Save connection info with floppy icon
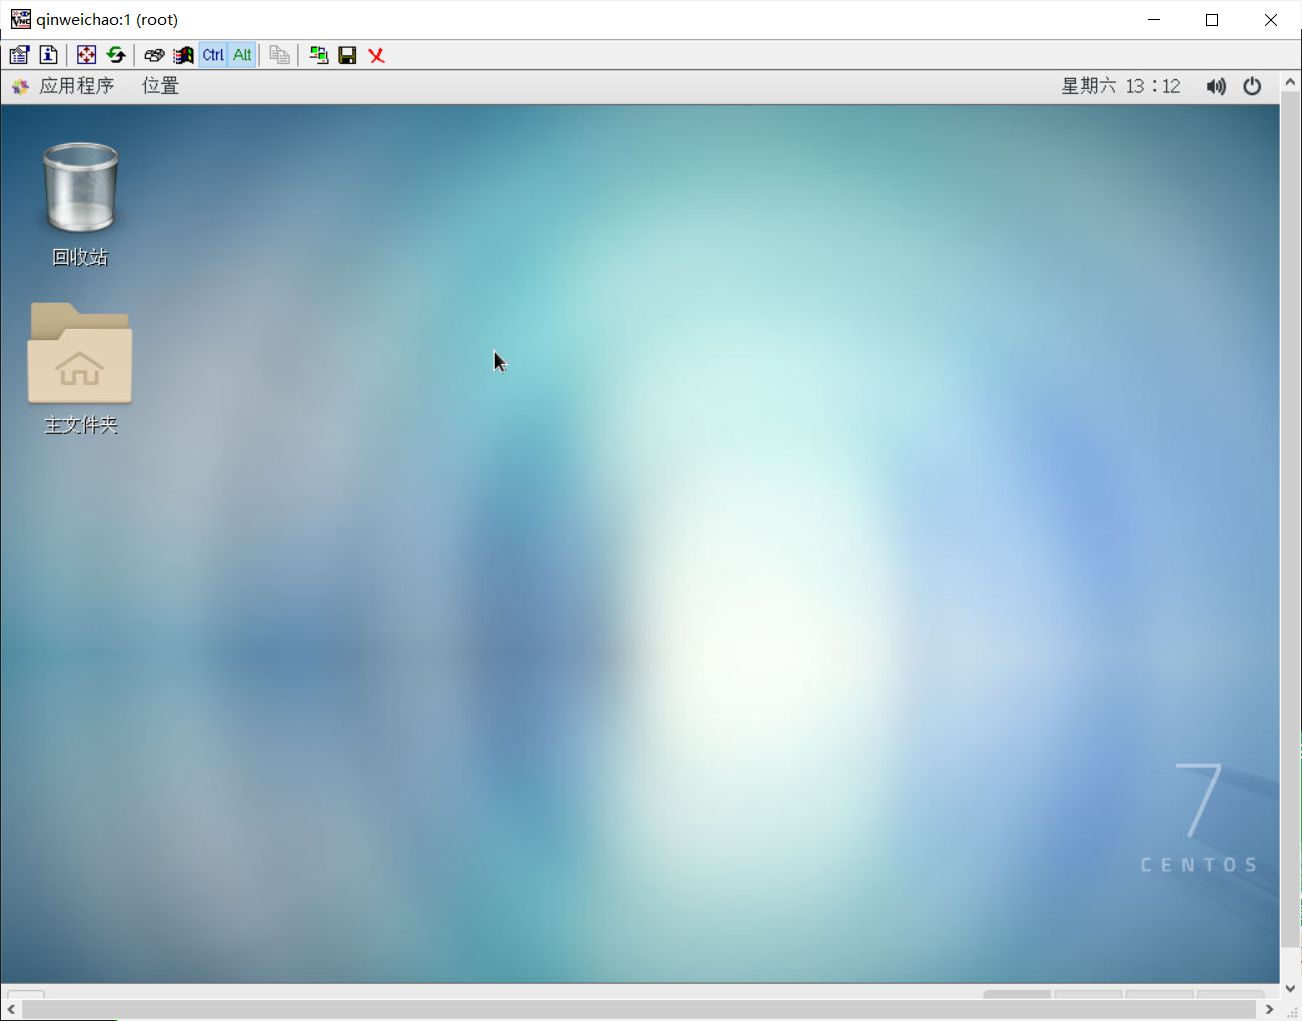Screen dimensions: 1302x1021 click(347, 55)
